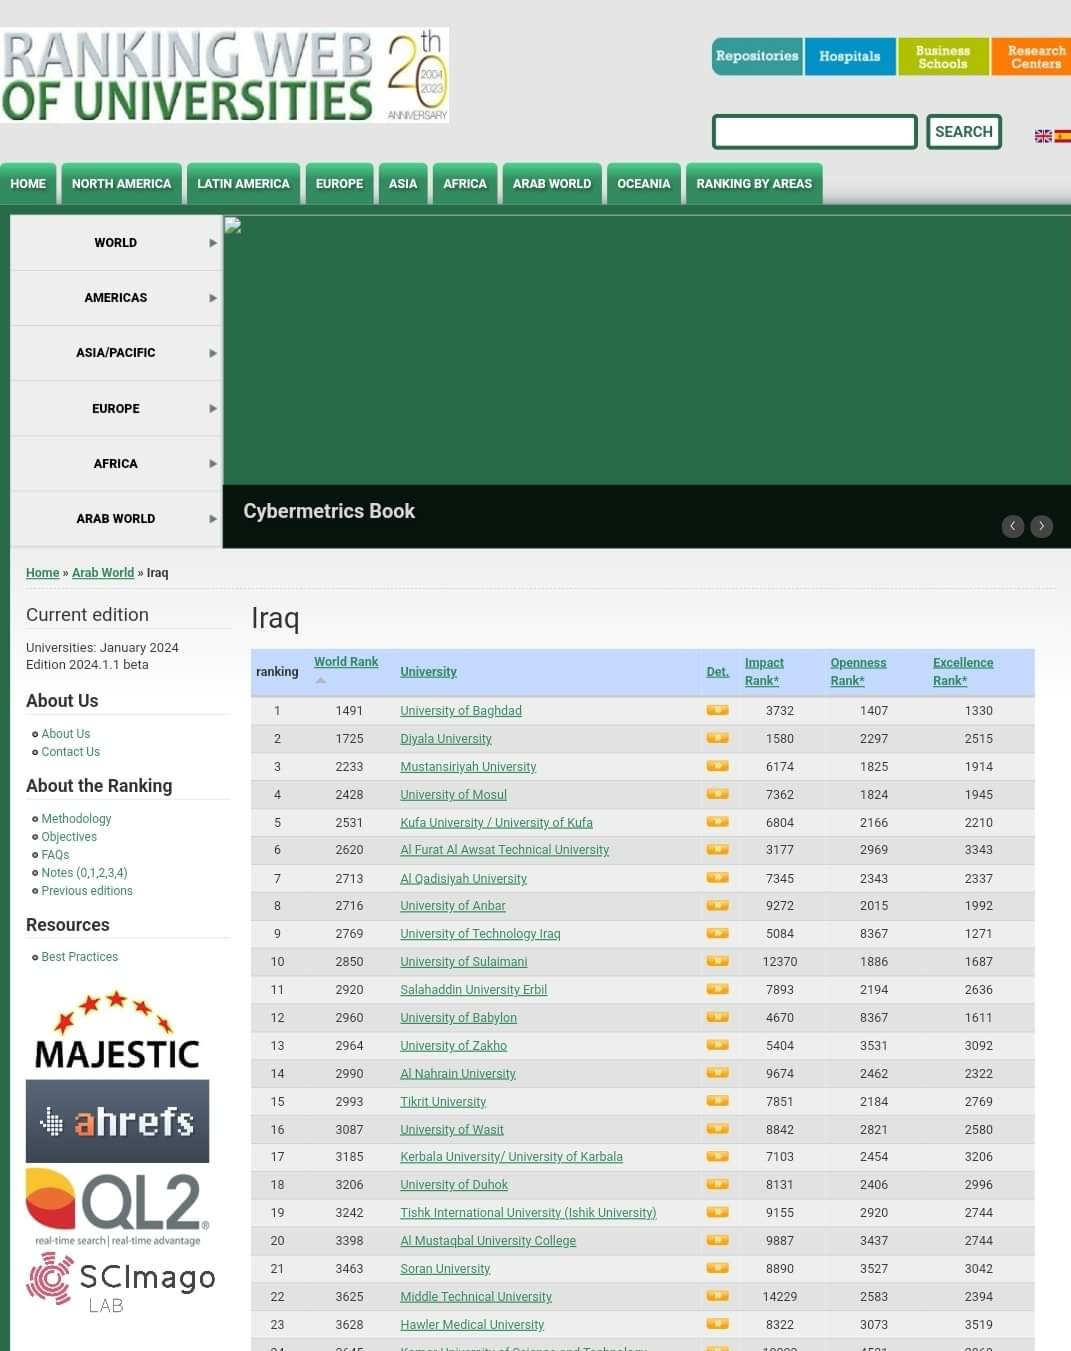Open the Home breadcrumb link
Viewport: 1071px width, 1351px height.
pyautogui.click(x=43, y=573)
